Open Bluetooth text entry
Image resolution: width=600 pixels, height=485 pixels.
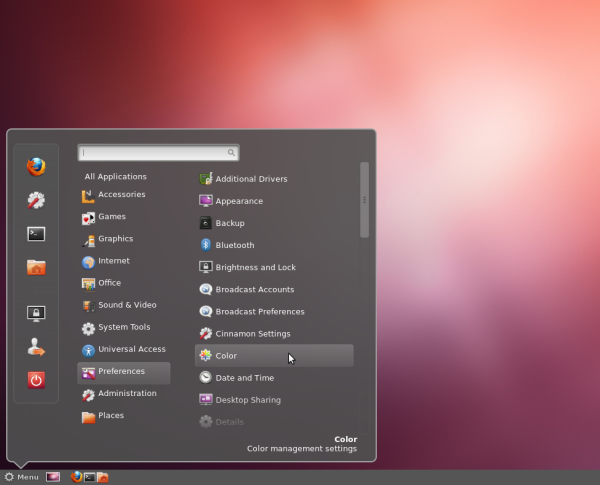click(x=235, y=245)
